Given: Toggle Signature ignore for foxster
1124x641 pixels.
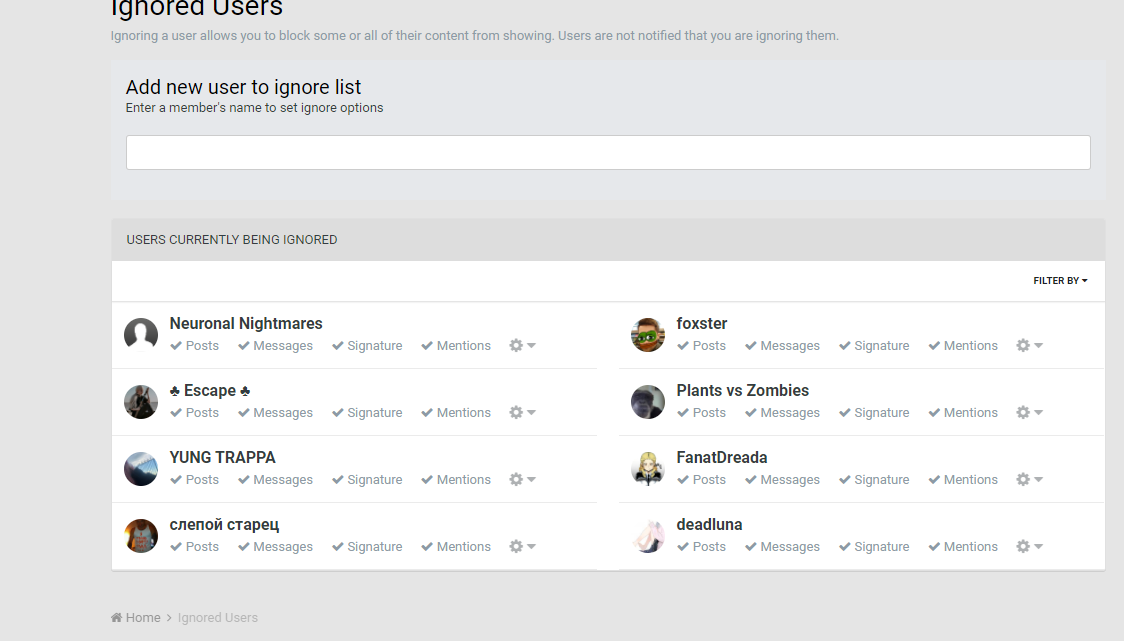Looking at the screenshot, I should (874, 346).
